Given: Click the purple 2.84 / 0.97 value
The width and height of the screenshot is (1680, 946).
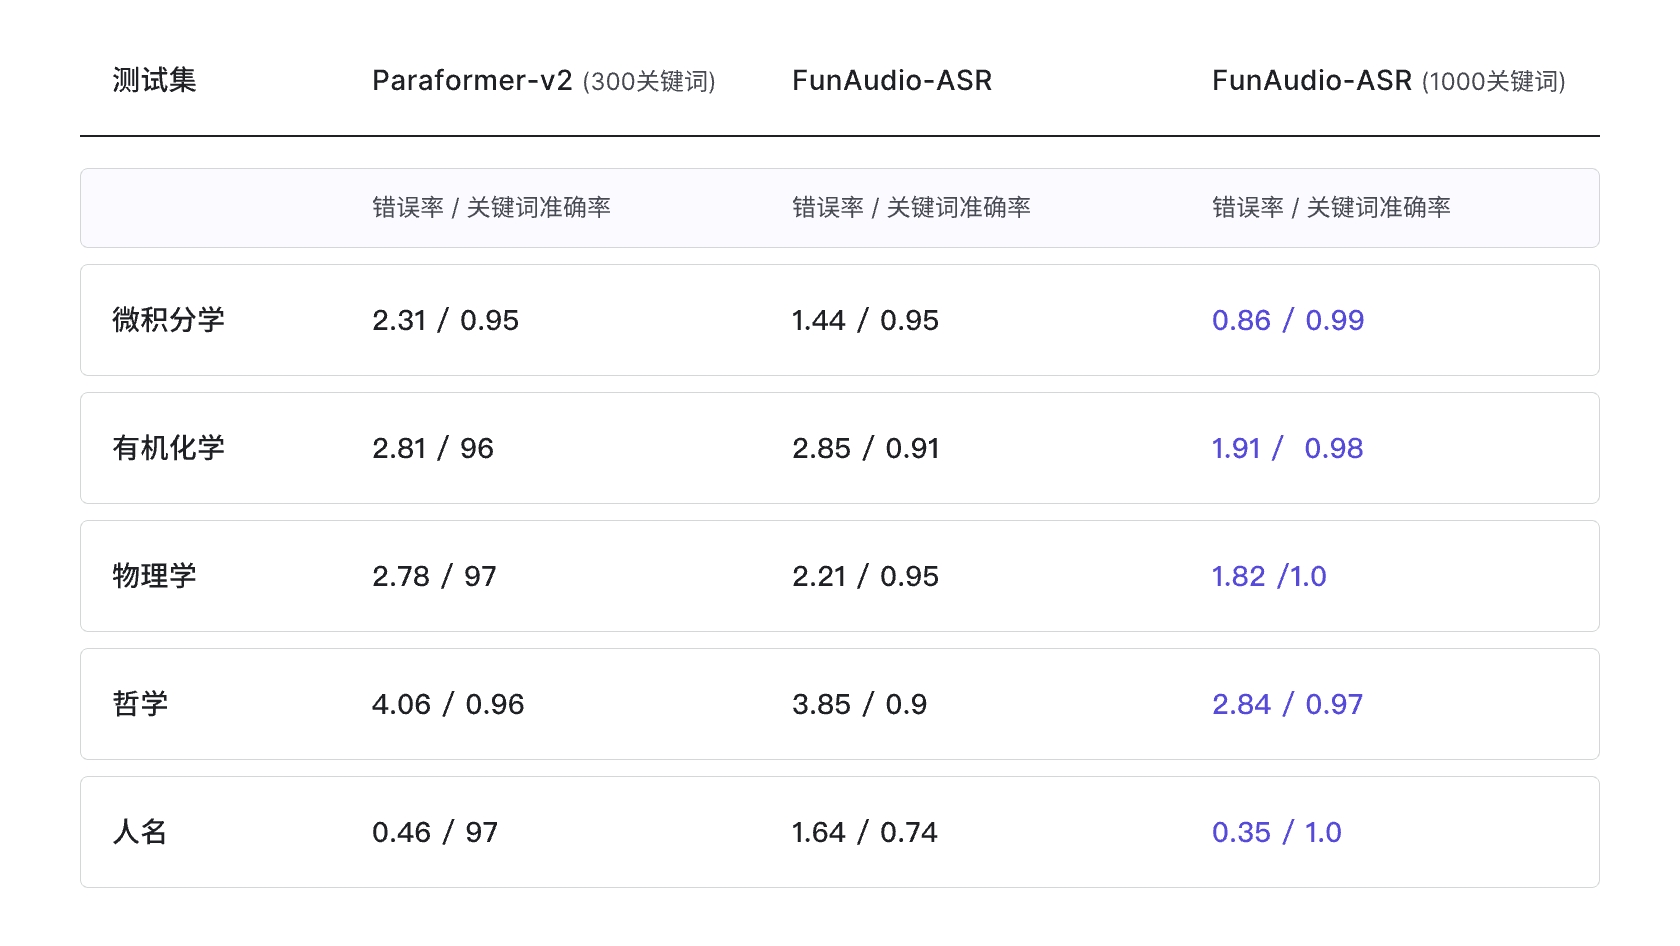Looking at the screenshot, I should [1286, 704].
